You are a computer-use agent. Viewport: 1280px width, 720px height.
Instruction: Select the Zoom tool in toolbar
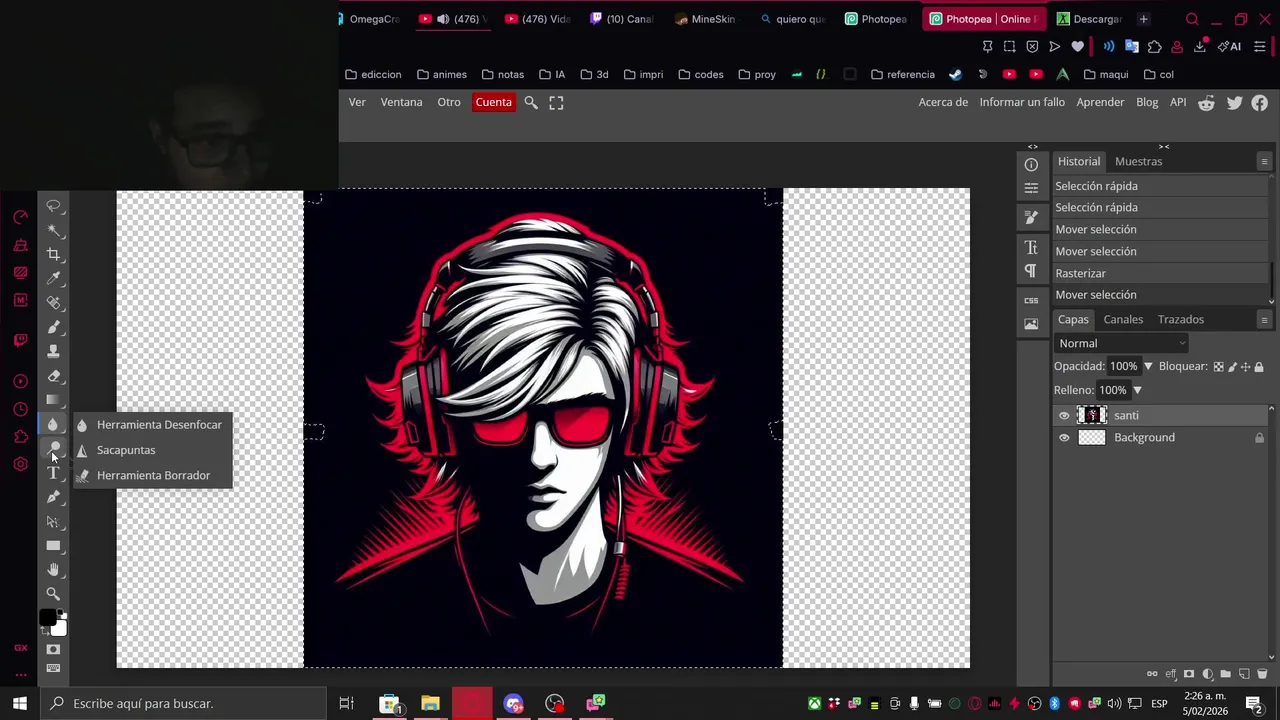(x=53, y=594)
